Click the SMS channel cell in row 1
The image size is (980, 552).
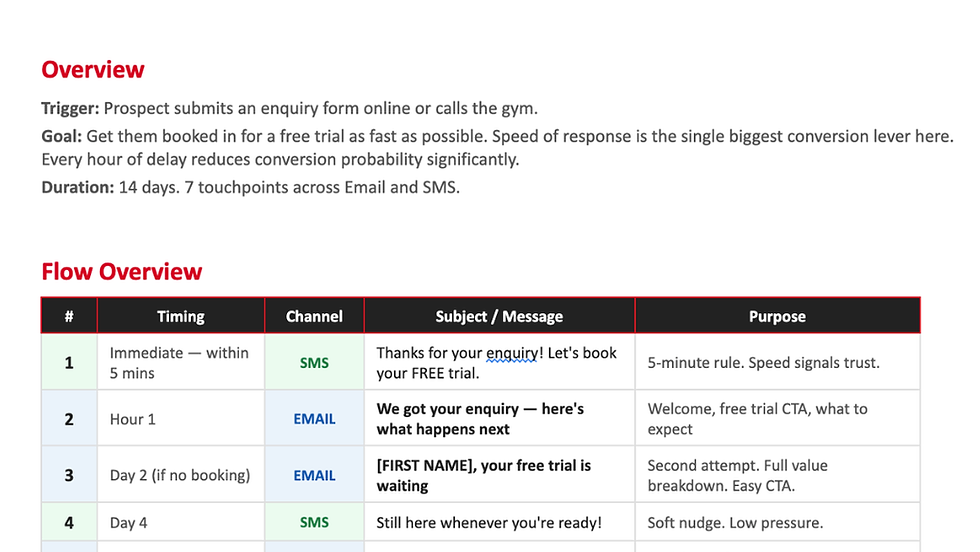click(x=314, y=363)
